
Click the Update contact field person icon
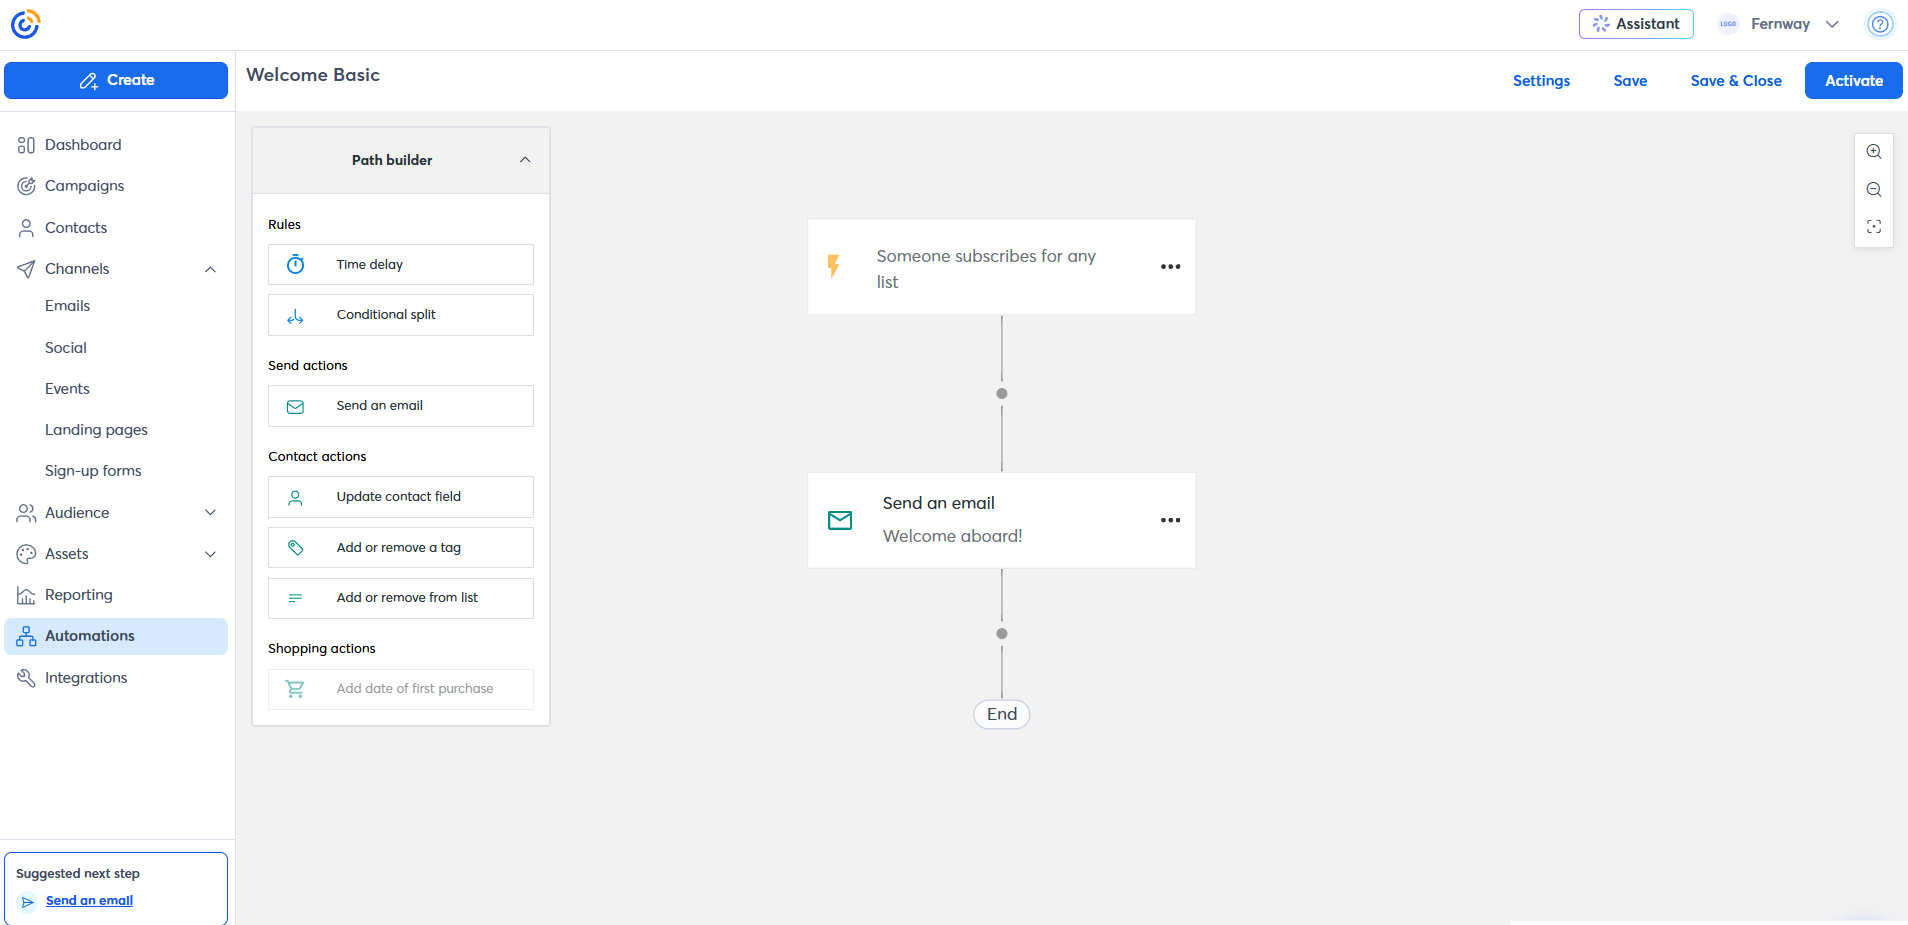tap(295, 497)
